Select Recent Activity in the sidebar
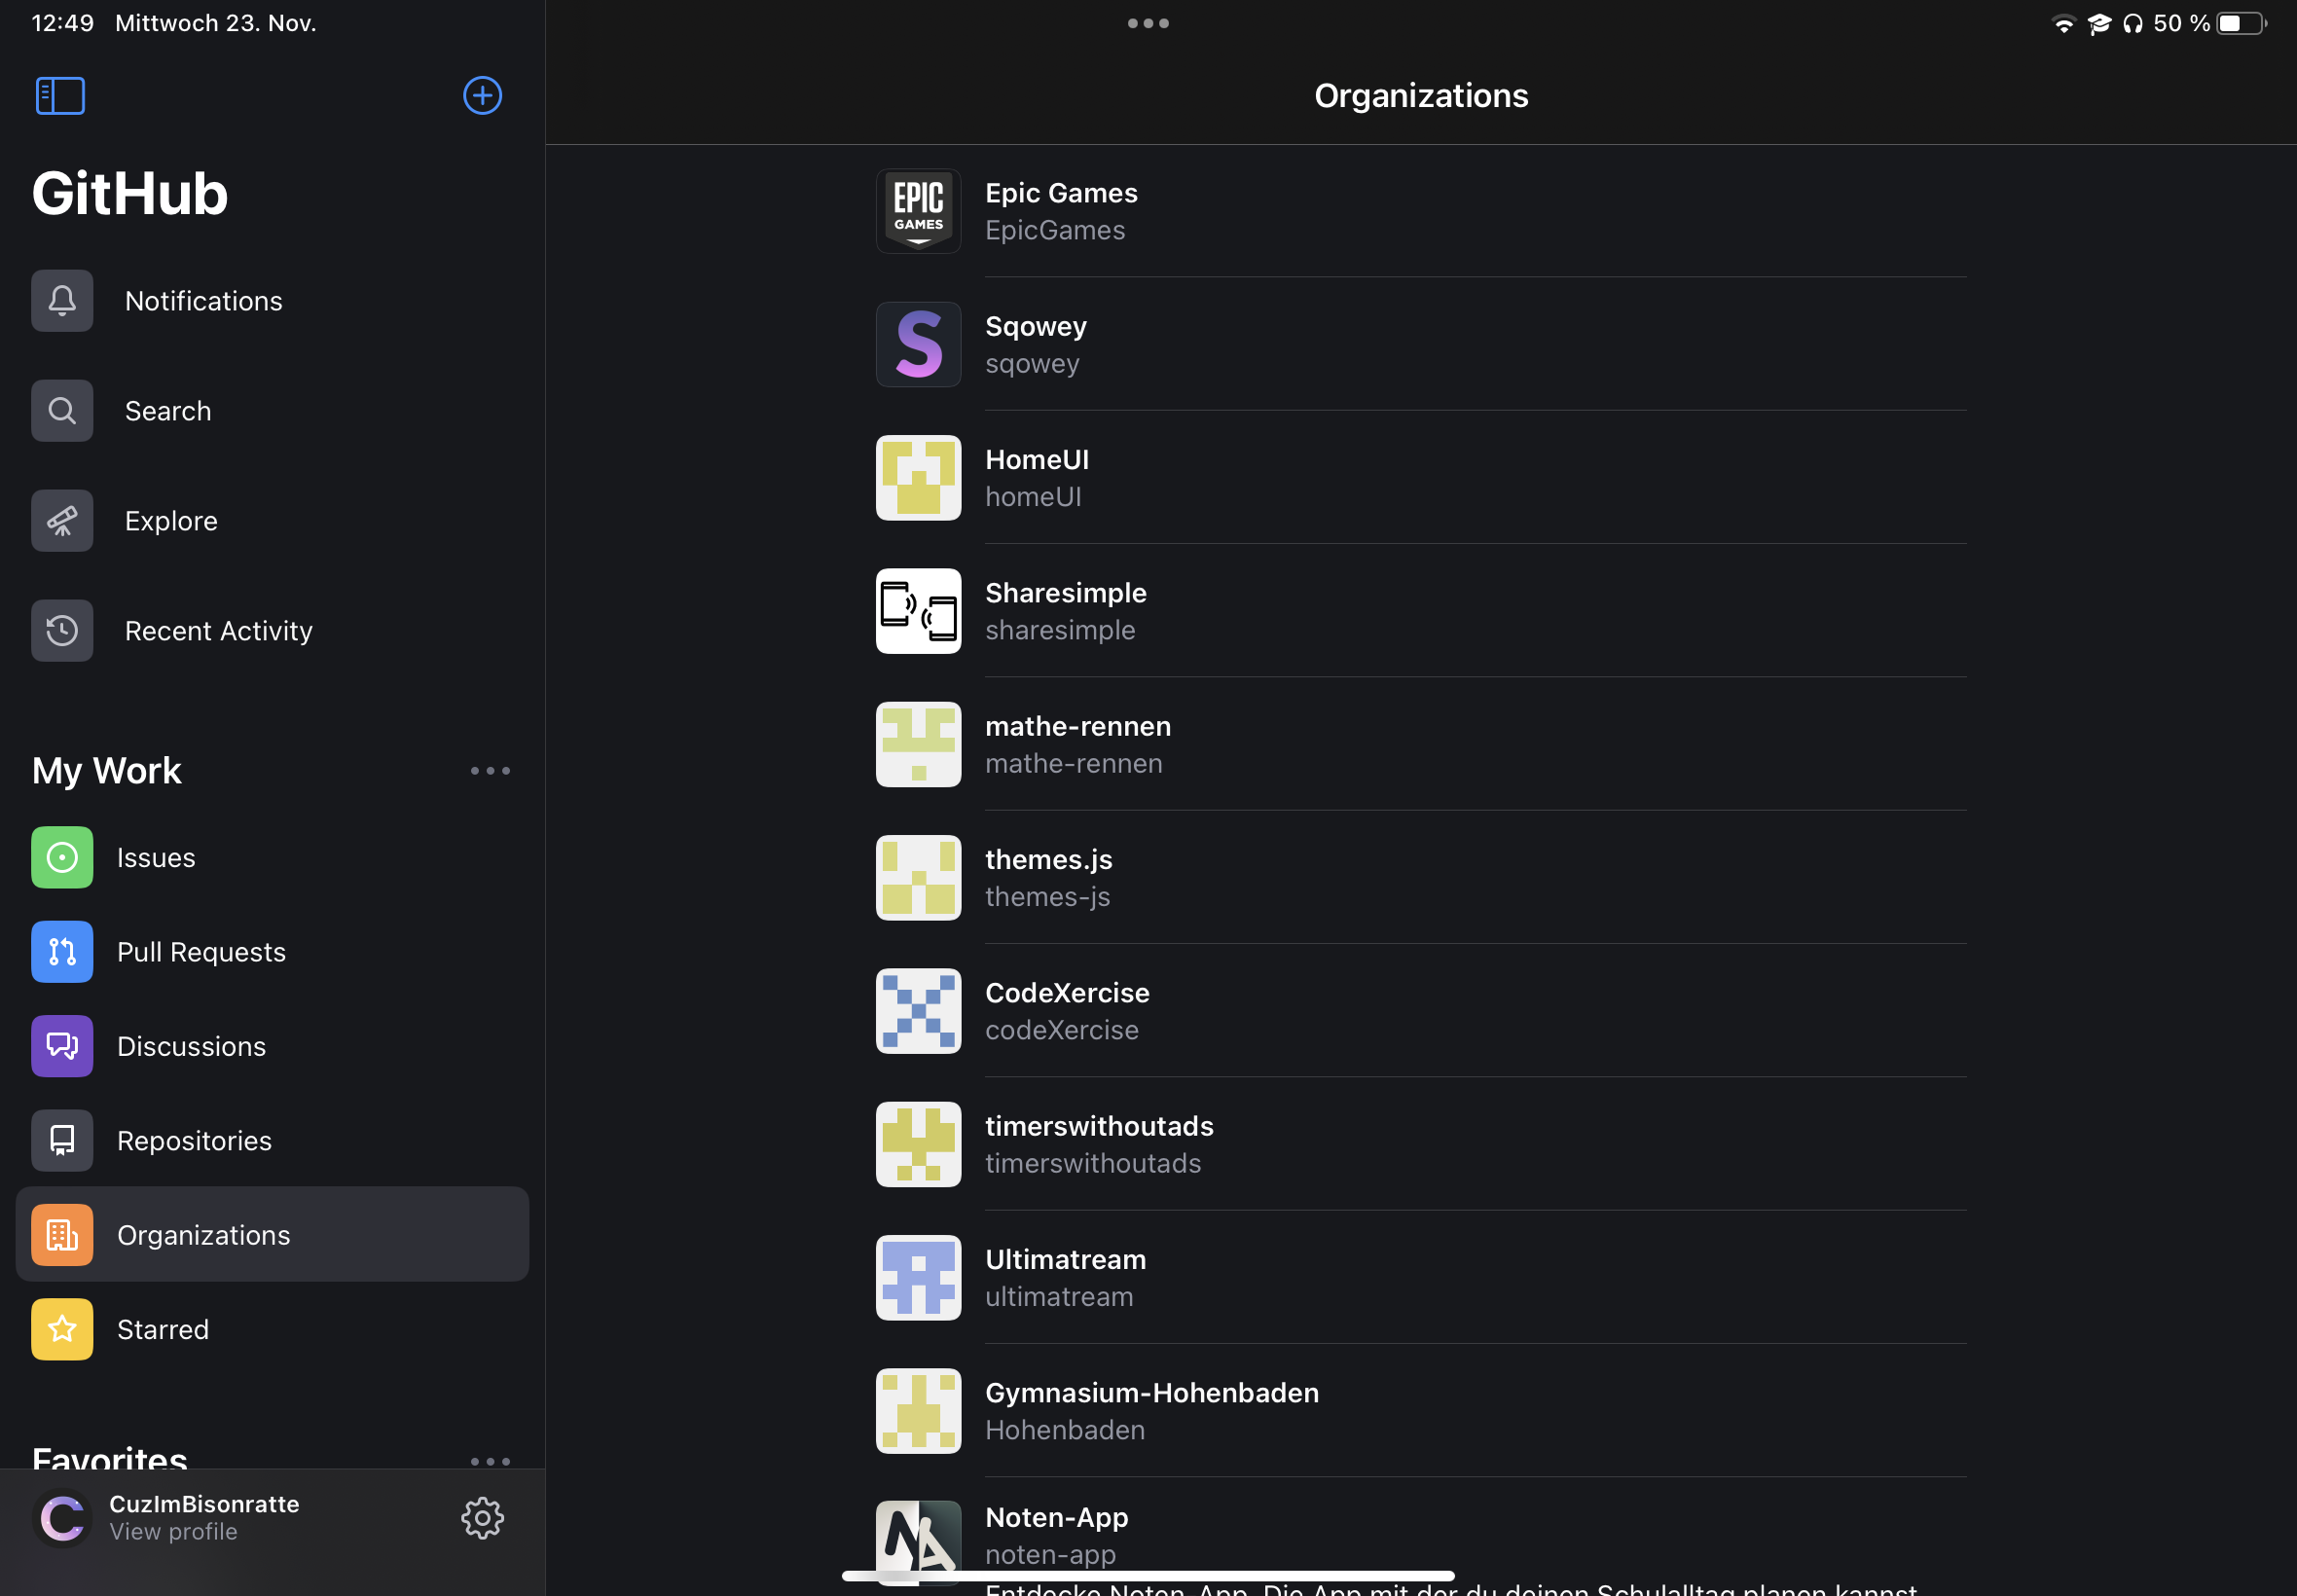Screen dimensions: 2297x1596 point(272,631)
